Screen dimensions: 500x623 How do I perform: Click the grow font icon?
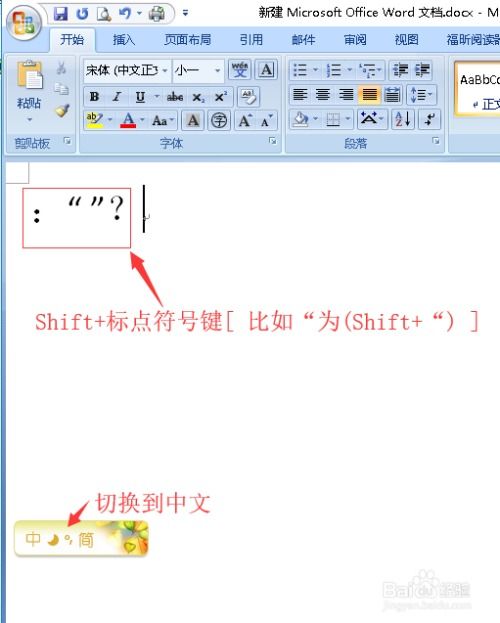245,120
